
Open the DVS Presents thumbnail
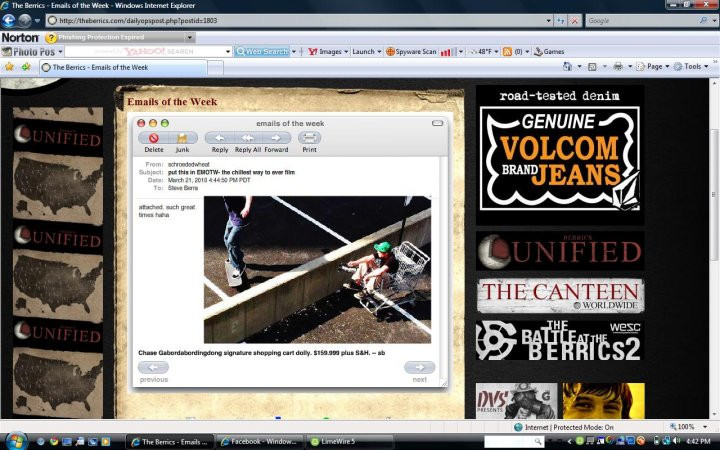tap(517, 401)
